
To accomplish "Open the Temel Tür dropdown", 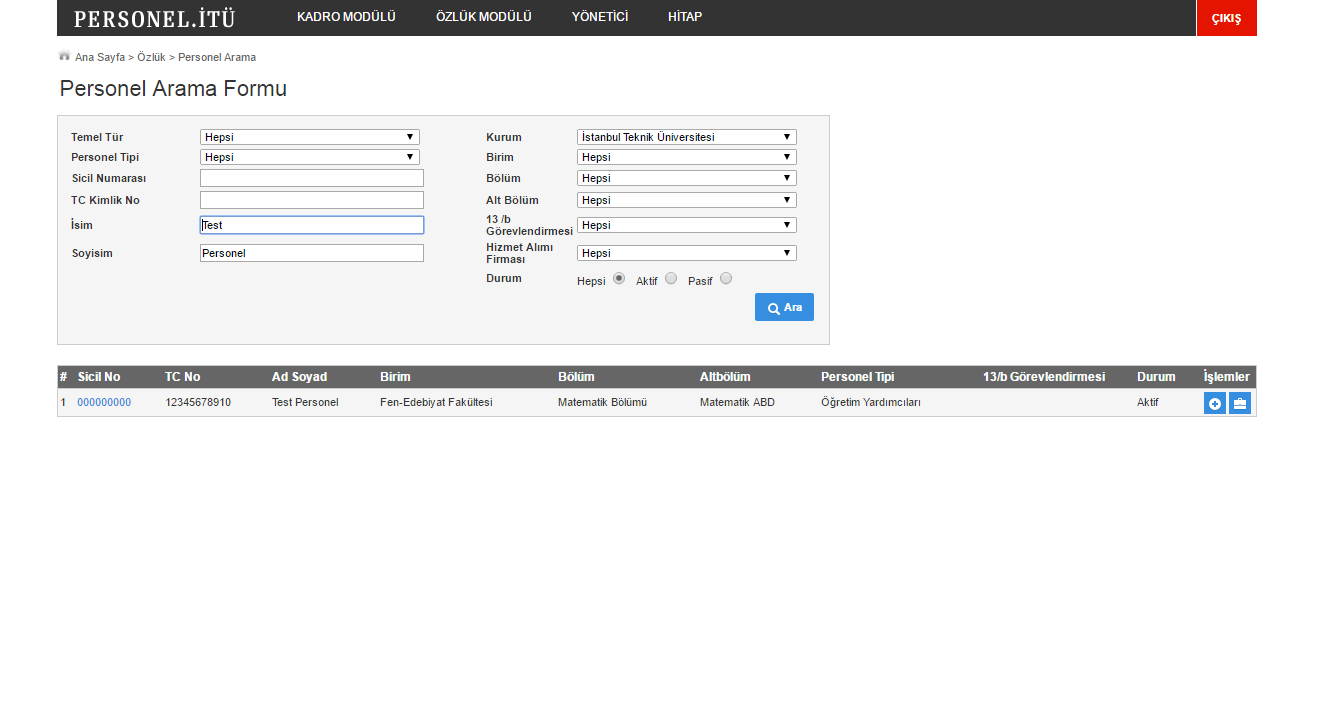I will pos(309,137).
